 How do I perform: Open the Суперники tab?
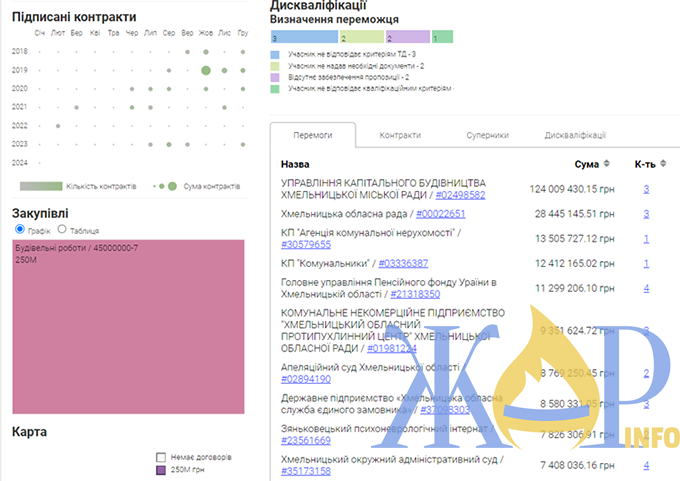(x=487, y=135)
